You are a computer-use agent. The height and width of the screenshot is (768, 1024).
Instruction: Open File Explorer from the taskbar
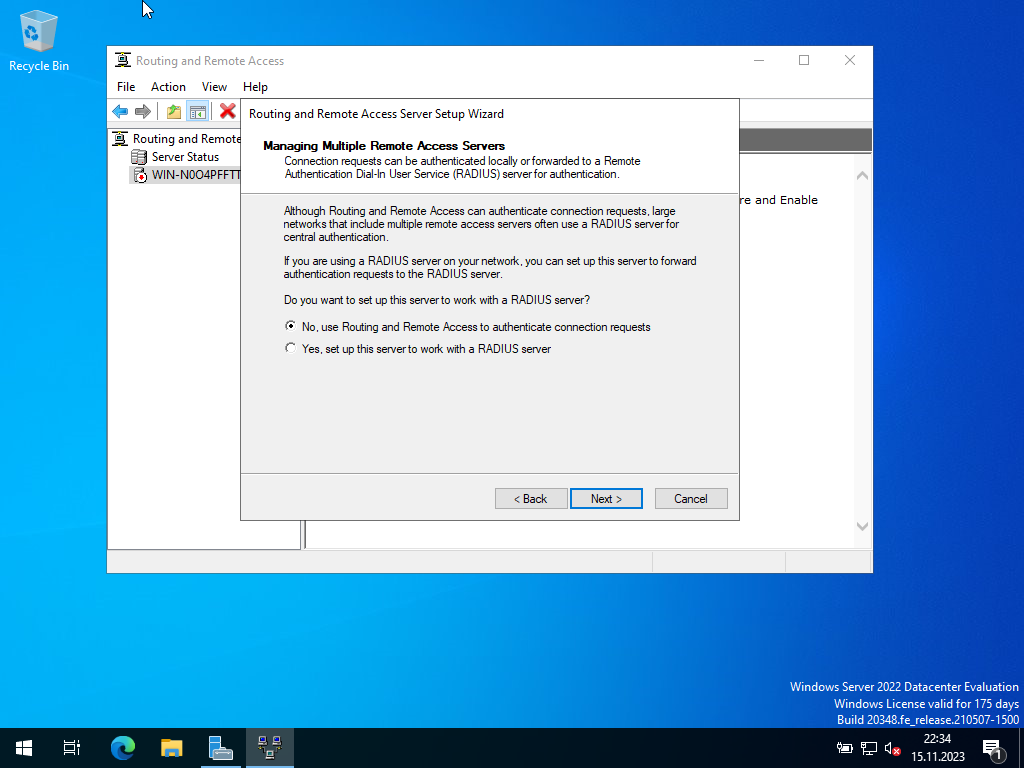[x=172, y=747]
